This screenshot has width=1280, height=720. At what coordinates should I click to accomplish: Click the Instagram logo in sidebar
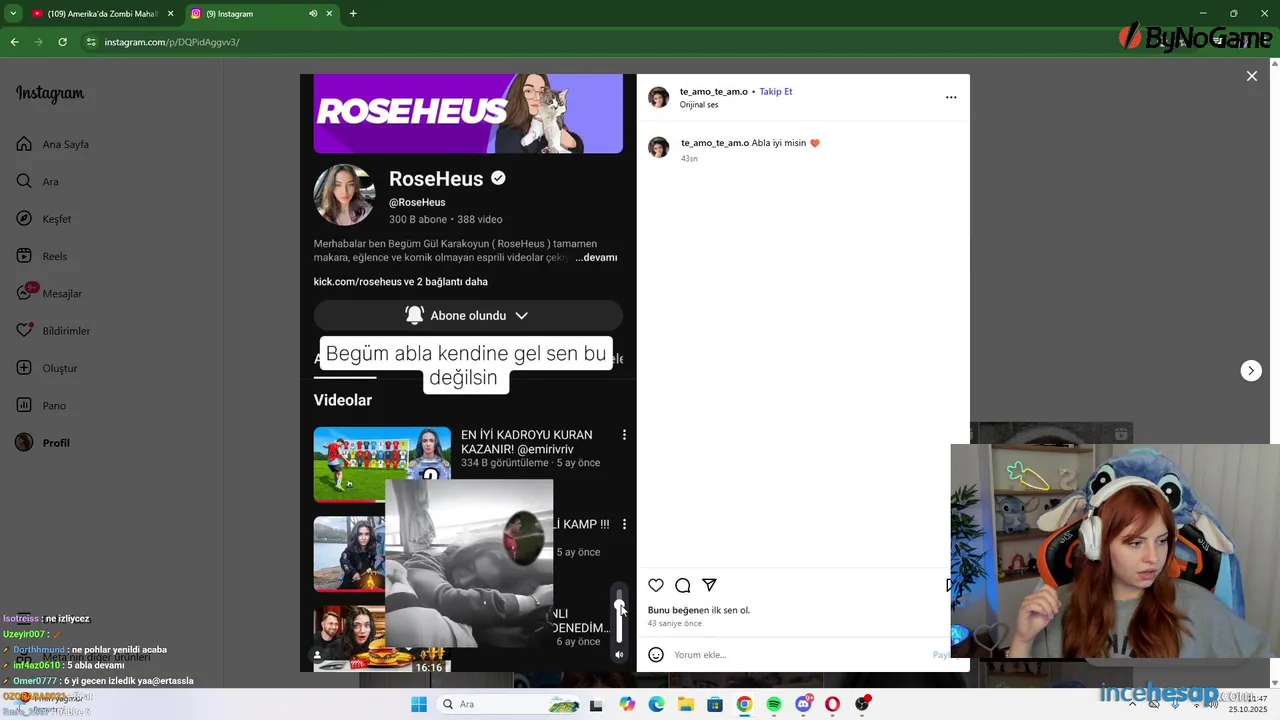click(x=50, y=93)
